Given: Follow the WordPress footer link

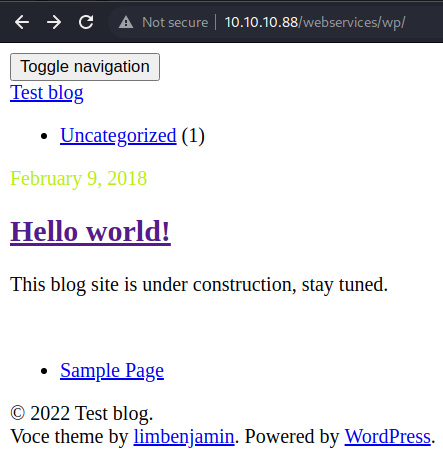Looking at the screenshot, I should click(388, 436).
